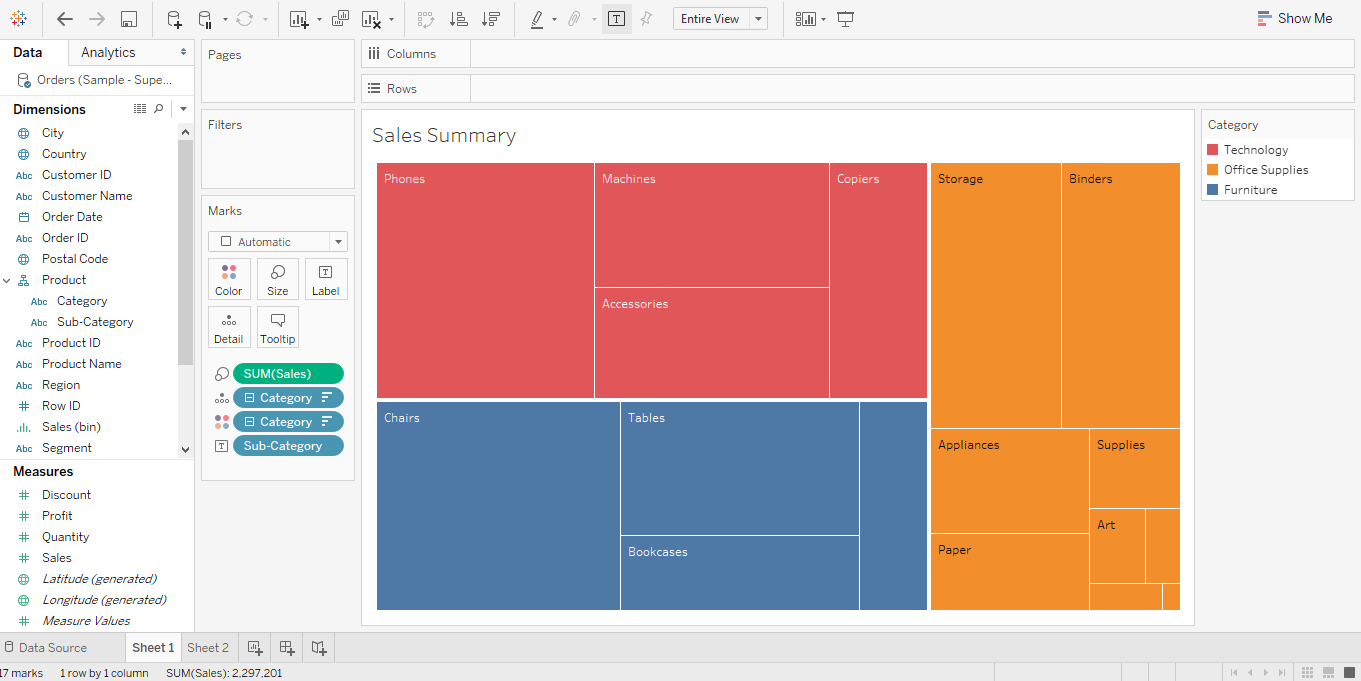
Task: Click the Office Supplies orange legend swatch
Action: click(1213, 170)
